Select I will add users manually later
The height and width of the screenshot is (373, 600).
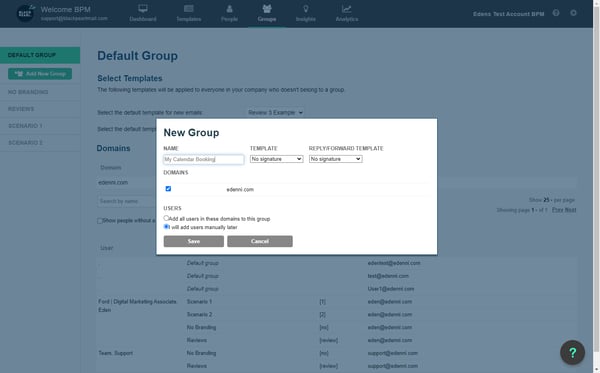[166, 226]
